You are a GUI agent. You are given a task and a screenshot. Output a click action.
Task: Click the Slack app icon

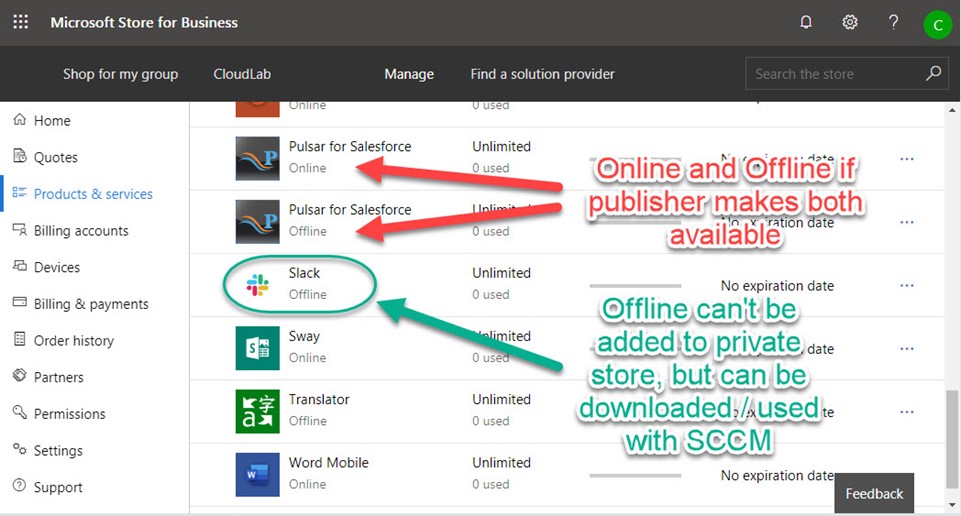coord(257,285)
